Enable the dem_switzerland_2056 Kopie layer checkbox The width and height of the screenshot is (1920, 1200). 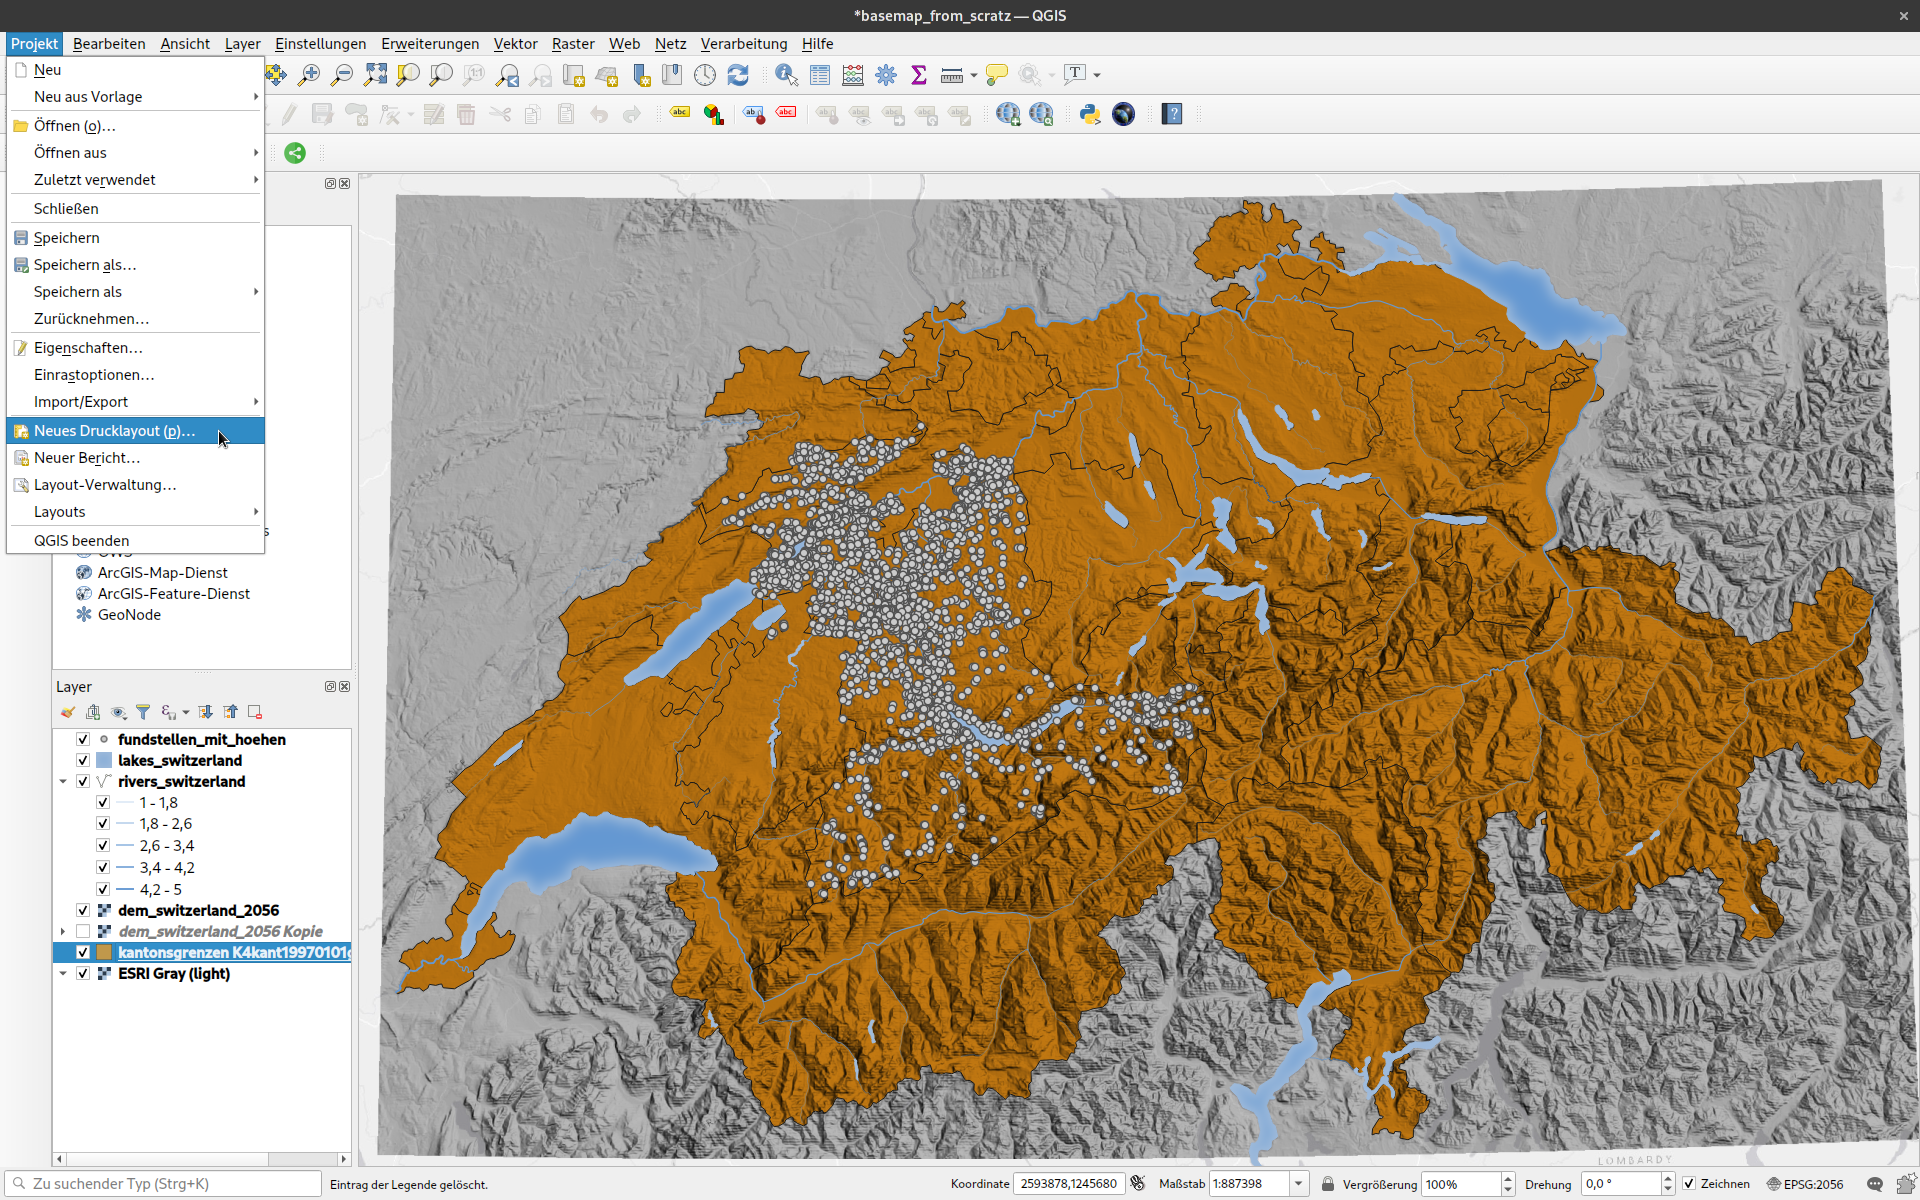[83, 931]
